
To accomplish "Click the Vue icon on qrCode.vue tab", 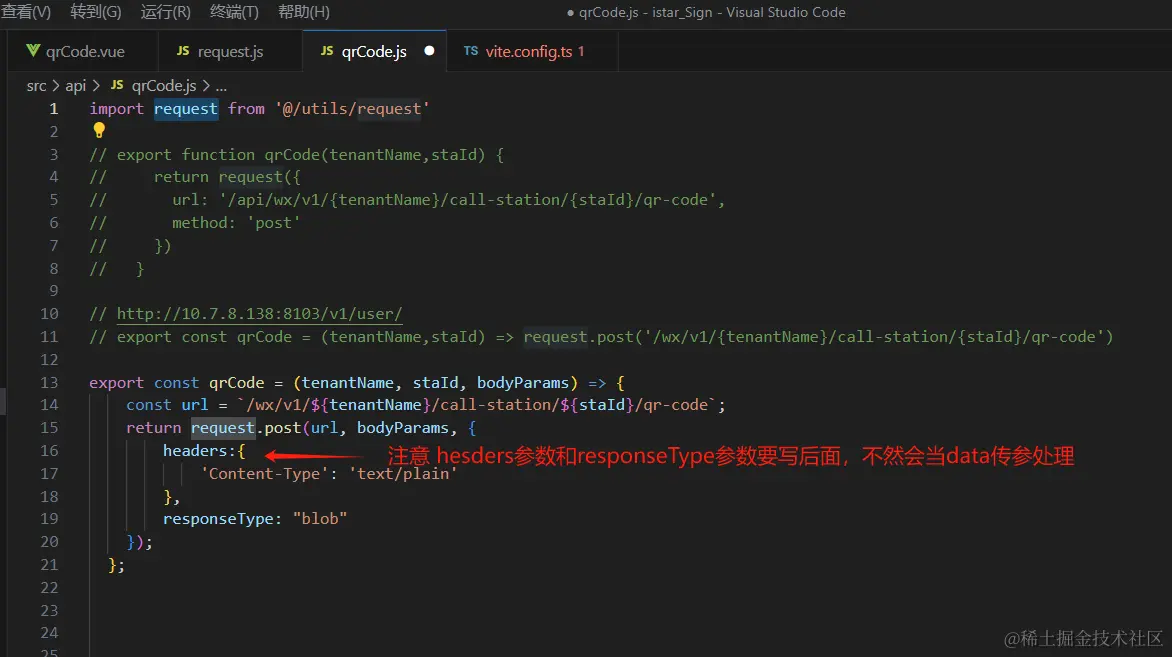I will coord(33,50).
